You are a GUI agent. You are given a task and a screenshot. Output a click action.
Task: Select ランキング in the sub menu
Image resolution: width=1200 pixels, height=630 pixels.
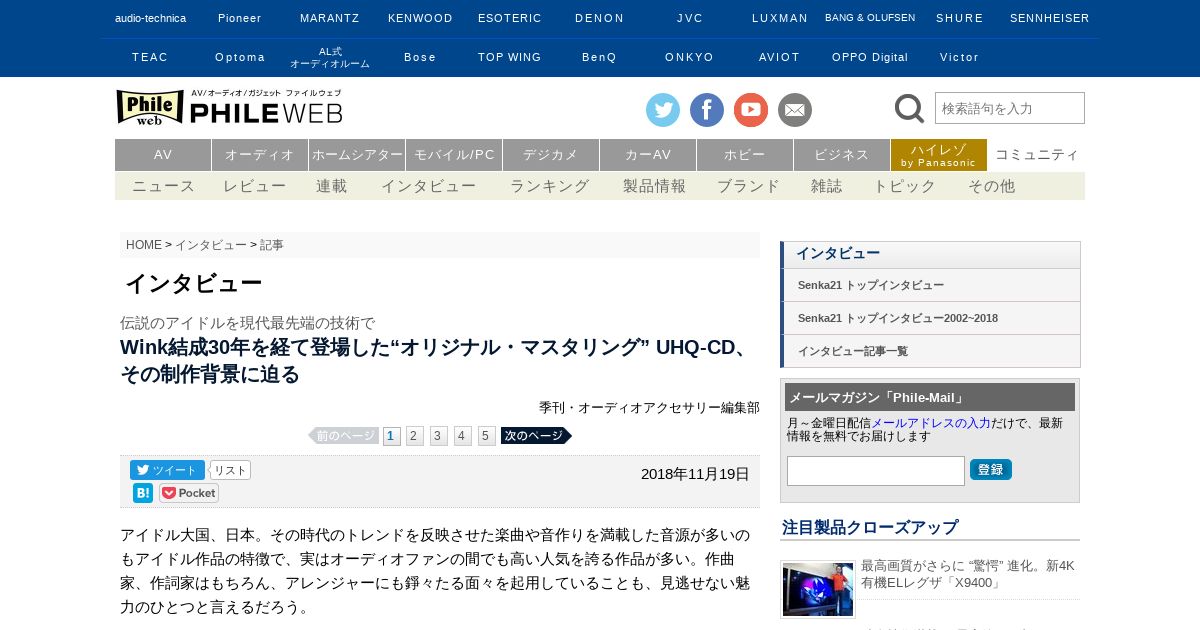(550, 186)
